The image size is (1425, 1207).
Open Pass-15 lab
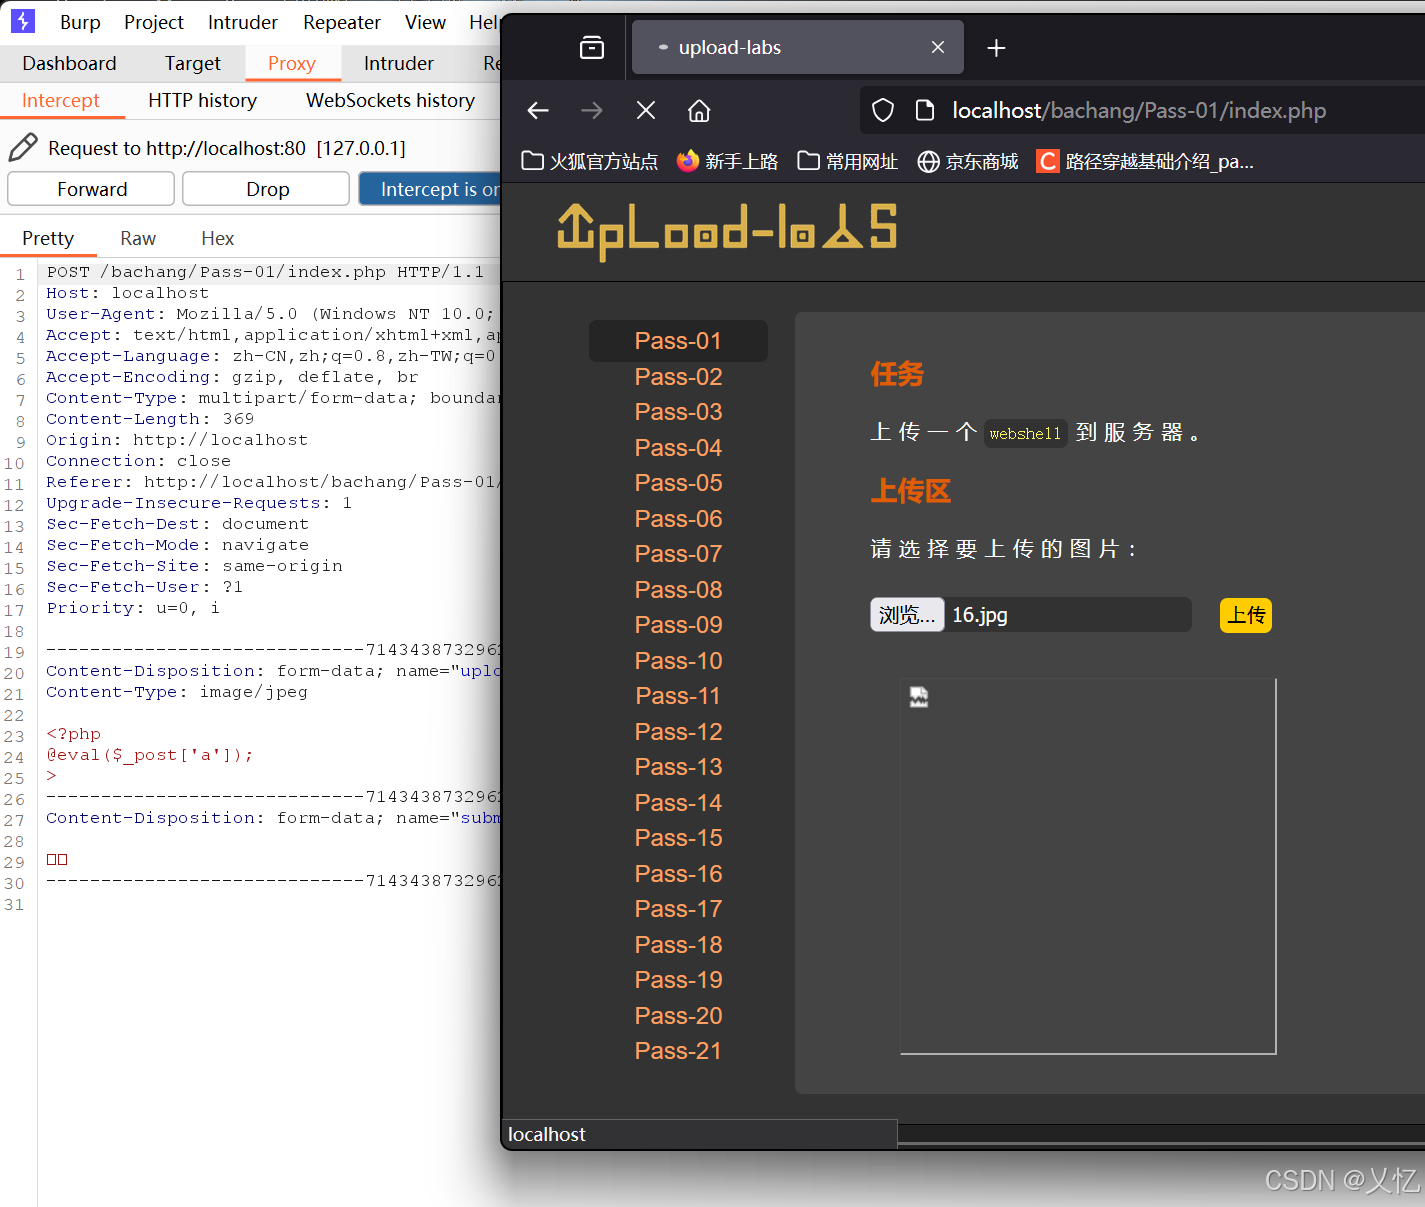click(x=678, y=838)
